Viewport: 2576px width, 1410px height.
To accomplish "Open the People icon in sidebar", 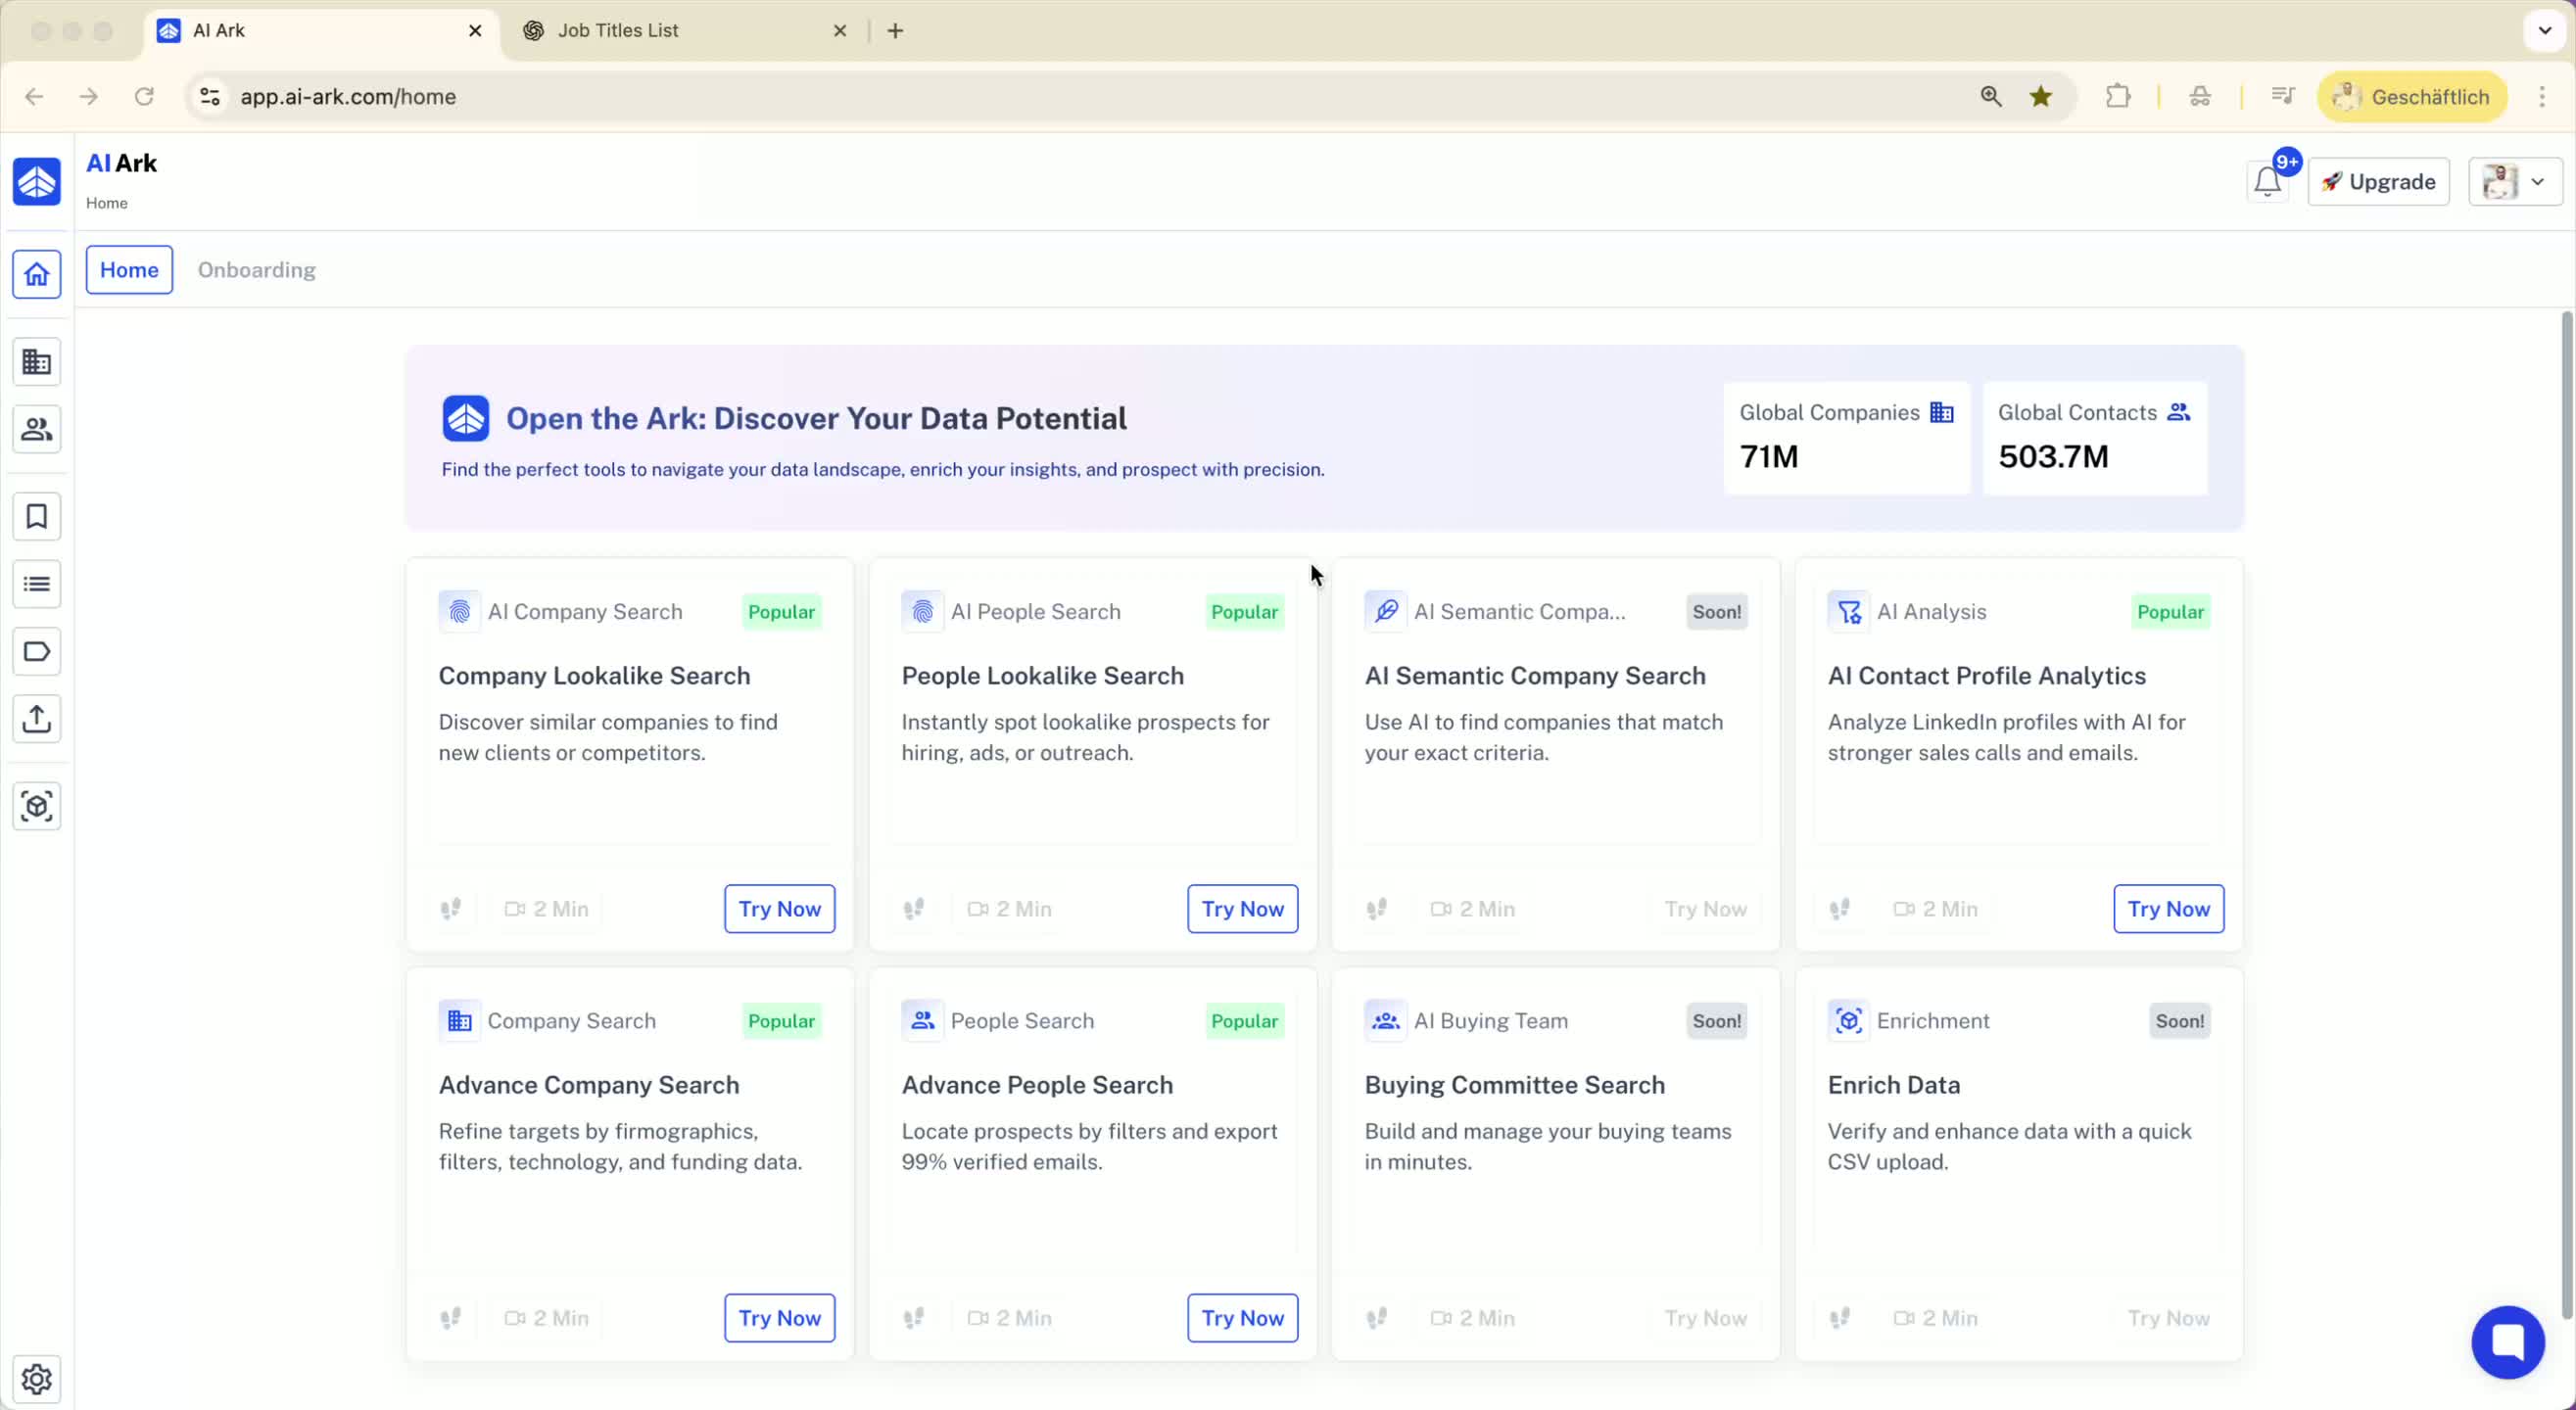I will (37, 429).
